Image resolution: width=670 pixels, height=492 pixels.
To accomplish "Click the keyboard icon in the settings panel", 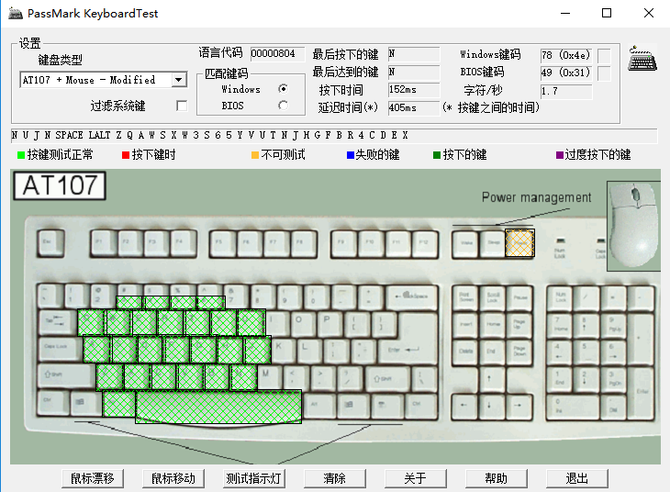I will [642, 60].
